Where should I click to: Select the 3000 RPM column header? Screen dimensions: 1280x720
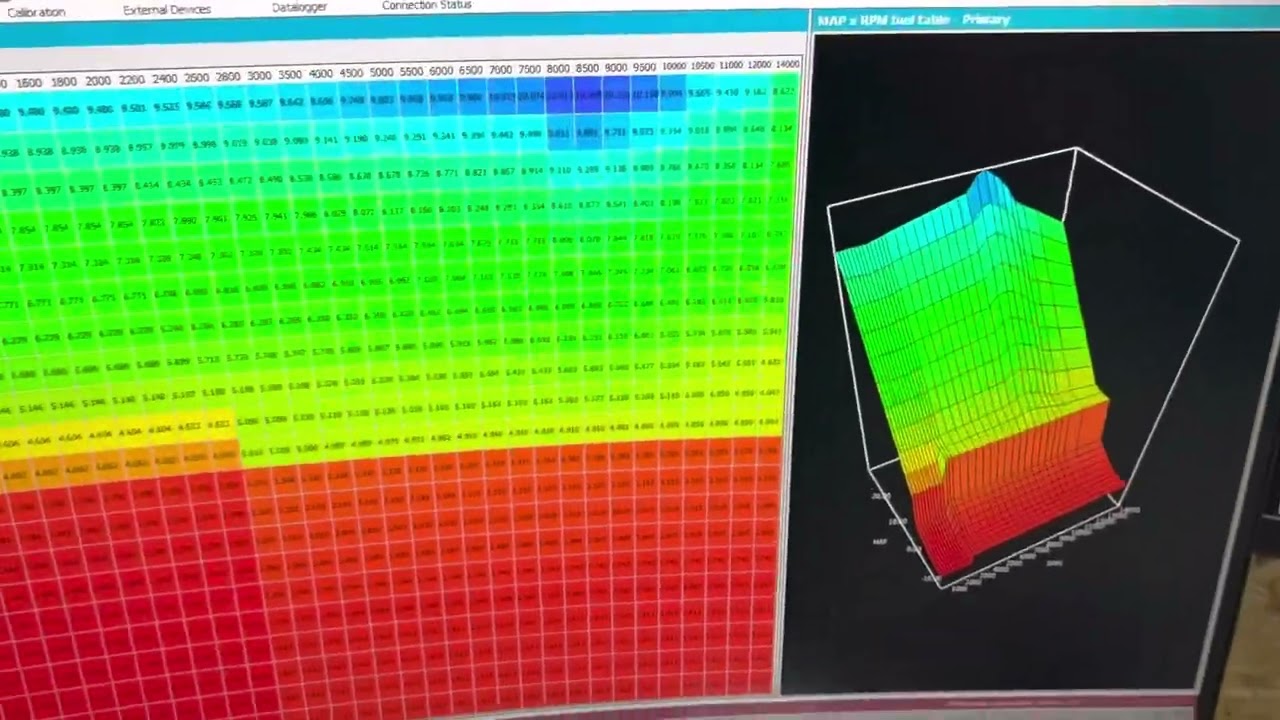[259, 76]
